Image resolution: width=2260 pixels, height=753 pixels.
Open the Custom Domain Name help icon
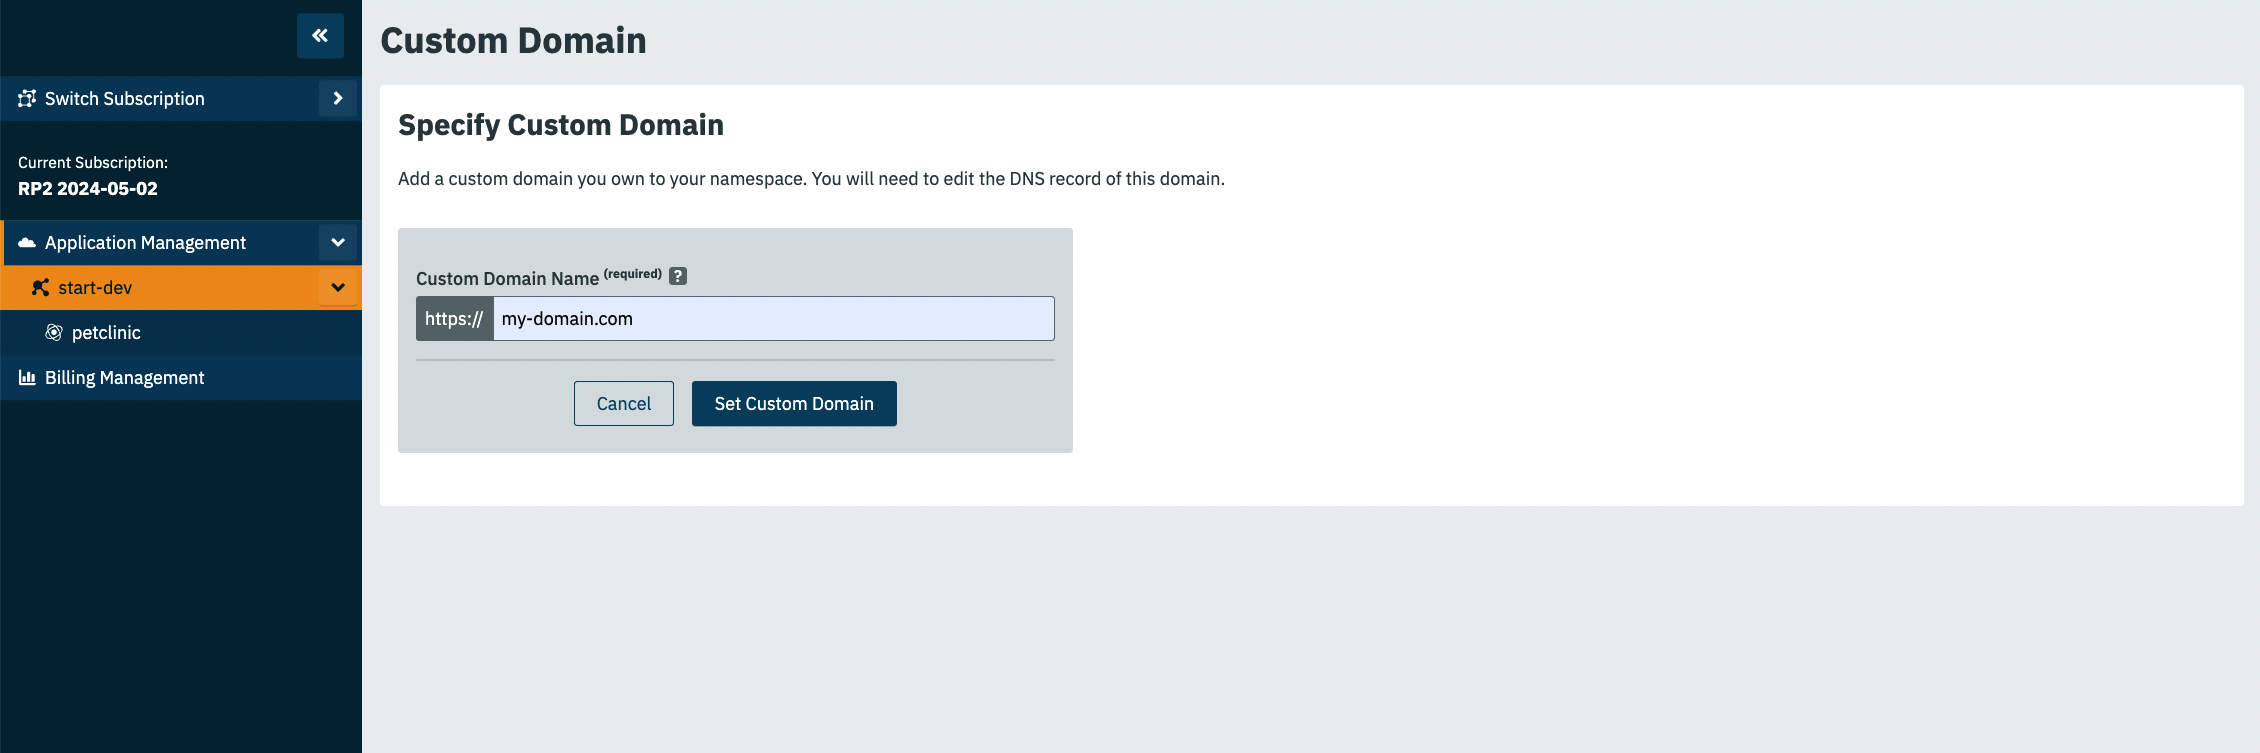[x=678, y=276]
